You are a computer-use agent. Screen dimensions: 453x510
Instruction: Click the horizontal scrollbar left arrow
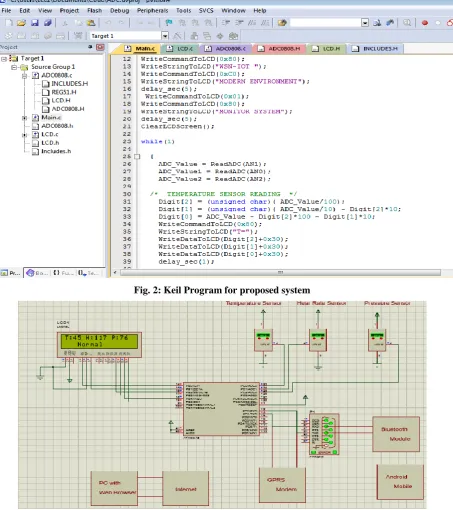coord(115,273)
